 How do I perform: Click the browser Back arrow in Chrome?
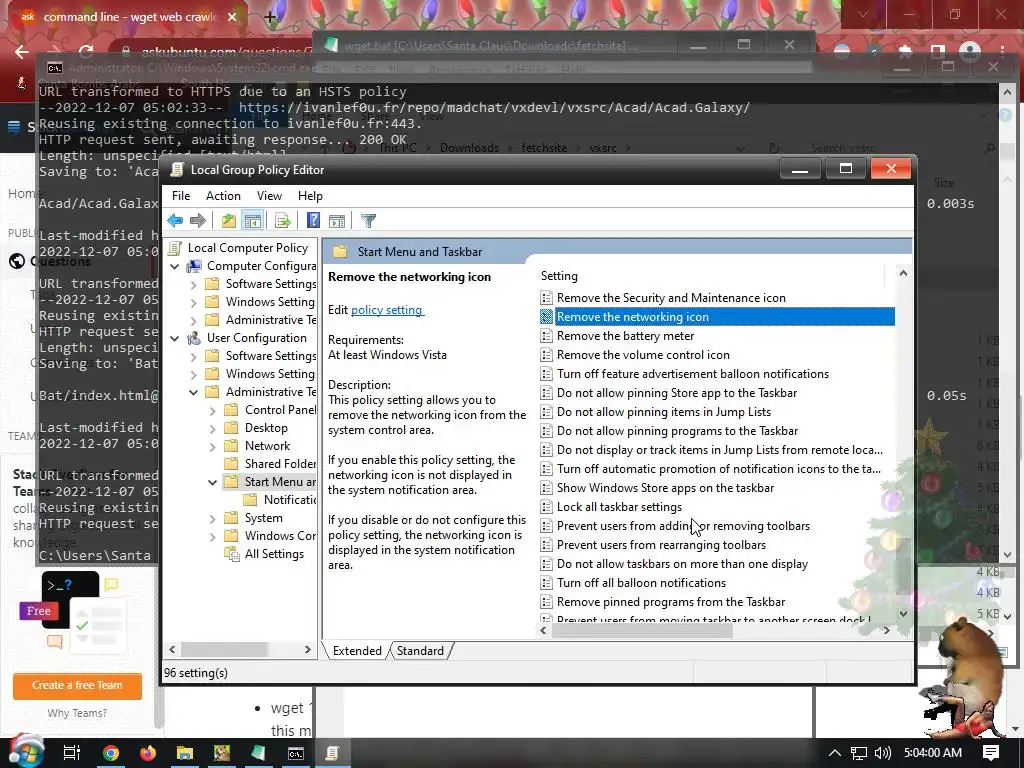click(x=22, y=52)
